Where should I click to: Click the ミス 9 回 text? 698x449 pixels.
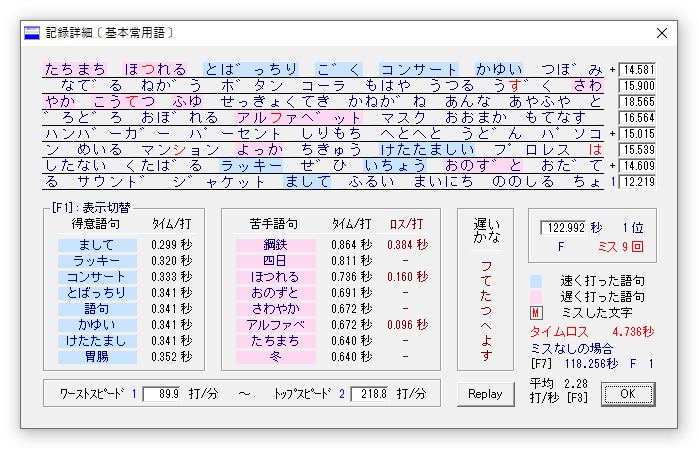621,247
